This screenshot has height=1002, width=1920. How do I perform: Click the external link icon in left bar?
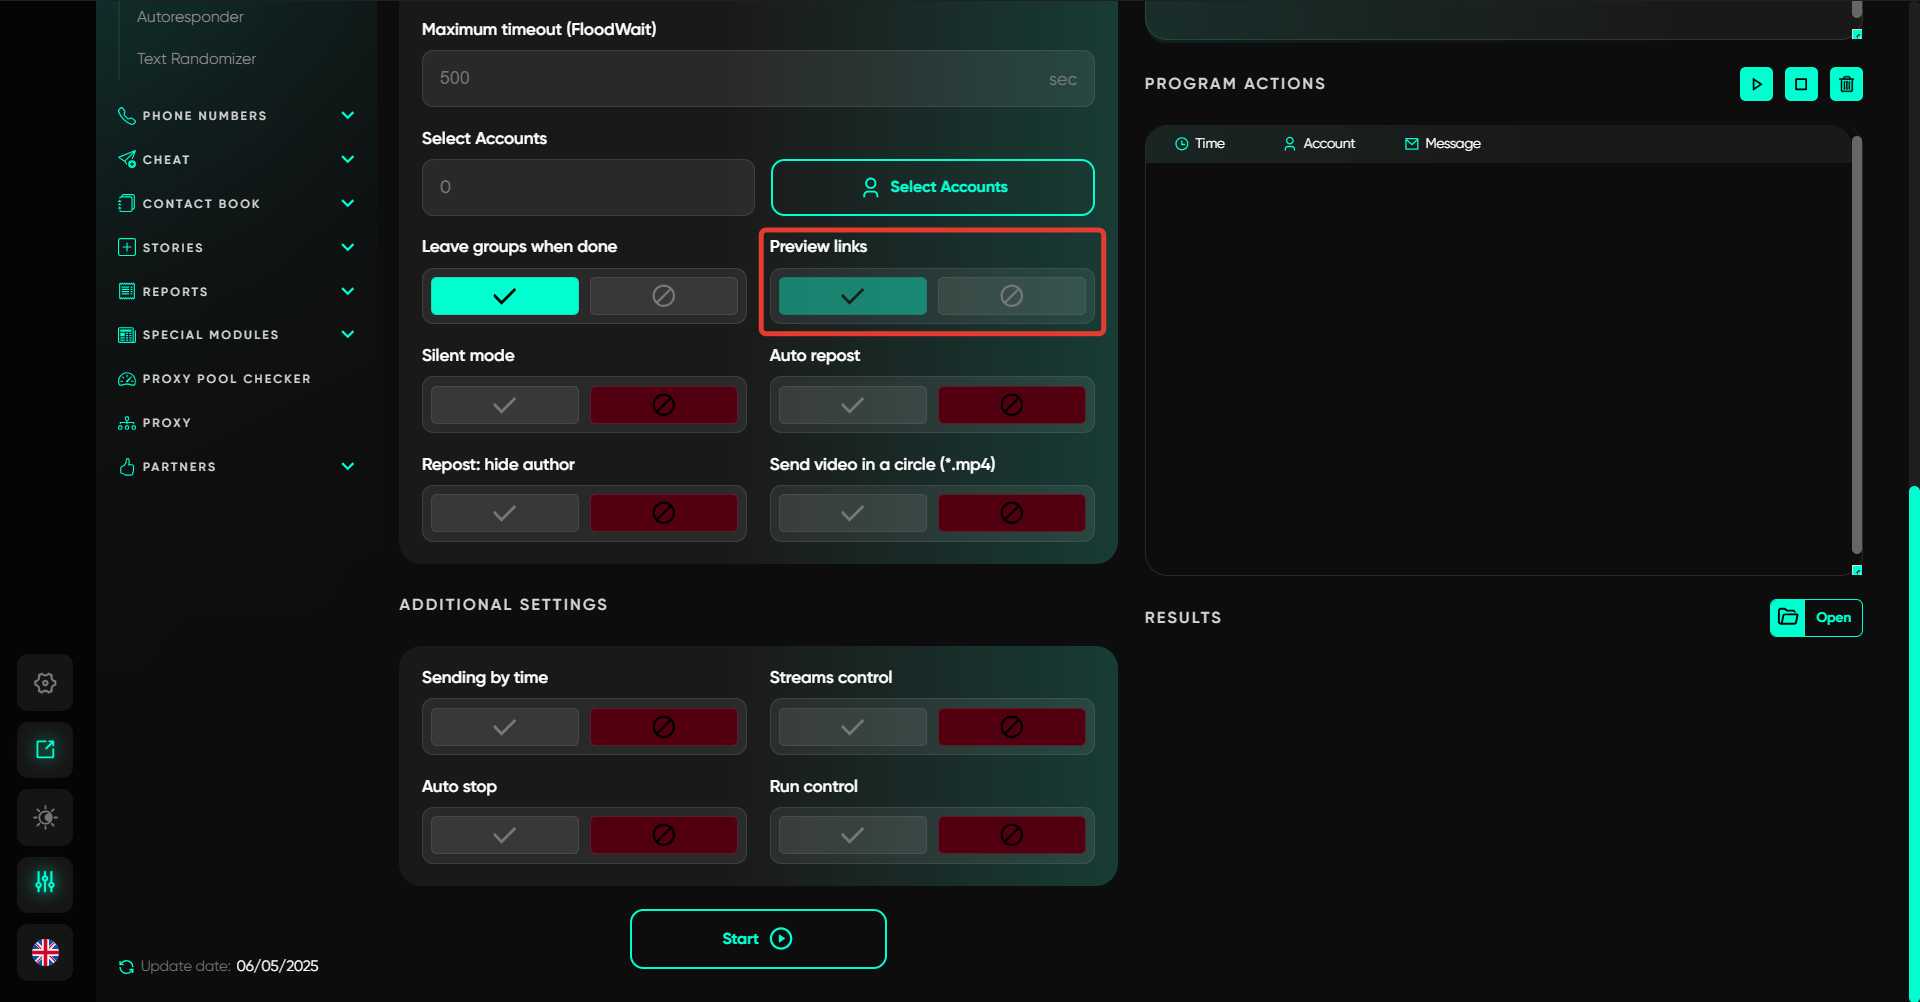[x=45, y=750]
